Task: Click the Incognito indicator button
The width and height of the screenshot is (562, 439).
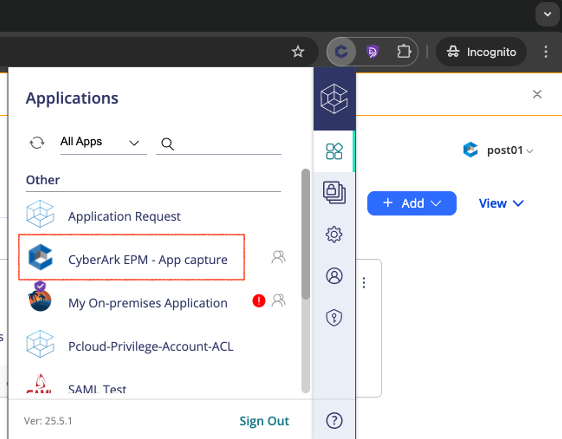Action: (481, 52)
